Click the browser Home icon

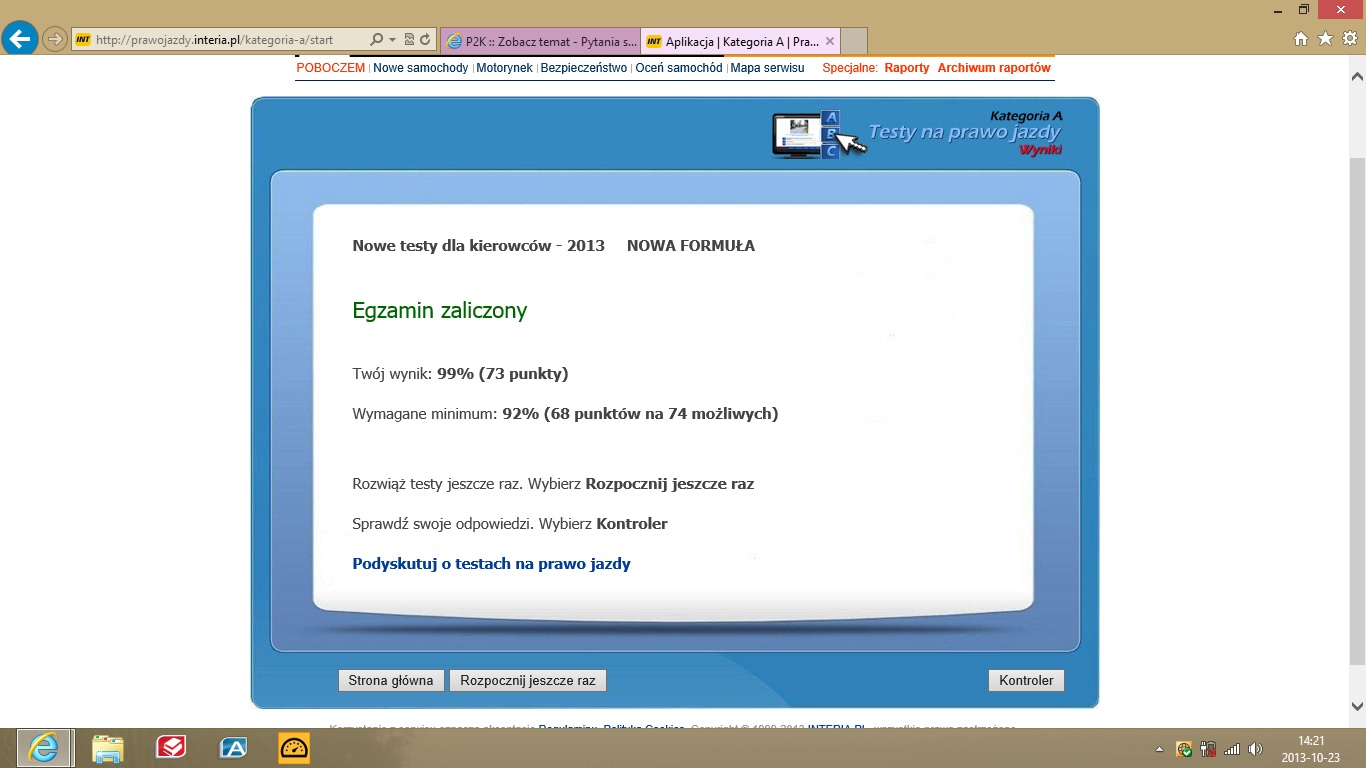[x=1301, y=39]
